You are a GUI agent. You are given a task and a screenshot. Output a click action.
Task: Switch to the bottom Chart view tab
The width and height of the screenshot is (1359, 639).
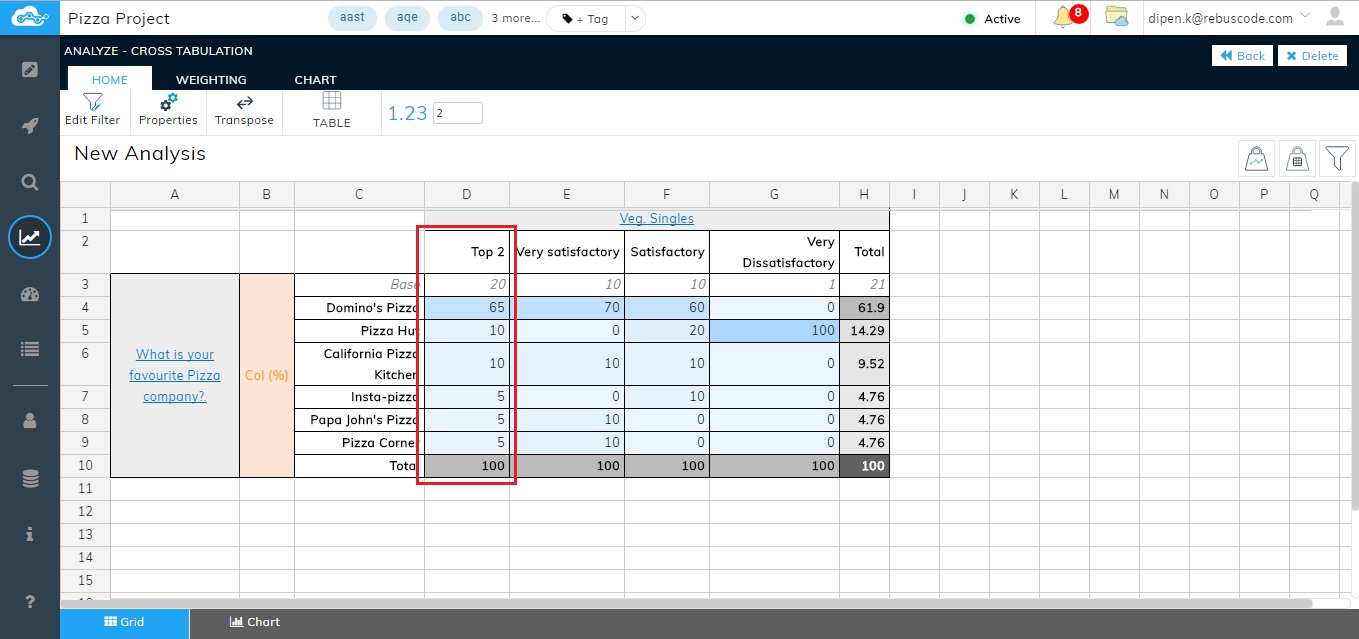(254, 622)
